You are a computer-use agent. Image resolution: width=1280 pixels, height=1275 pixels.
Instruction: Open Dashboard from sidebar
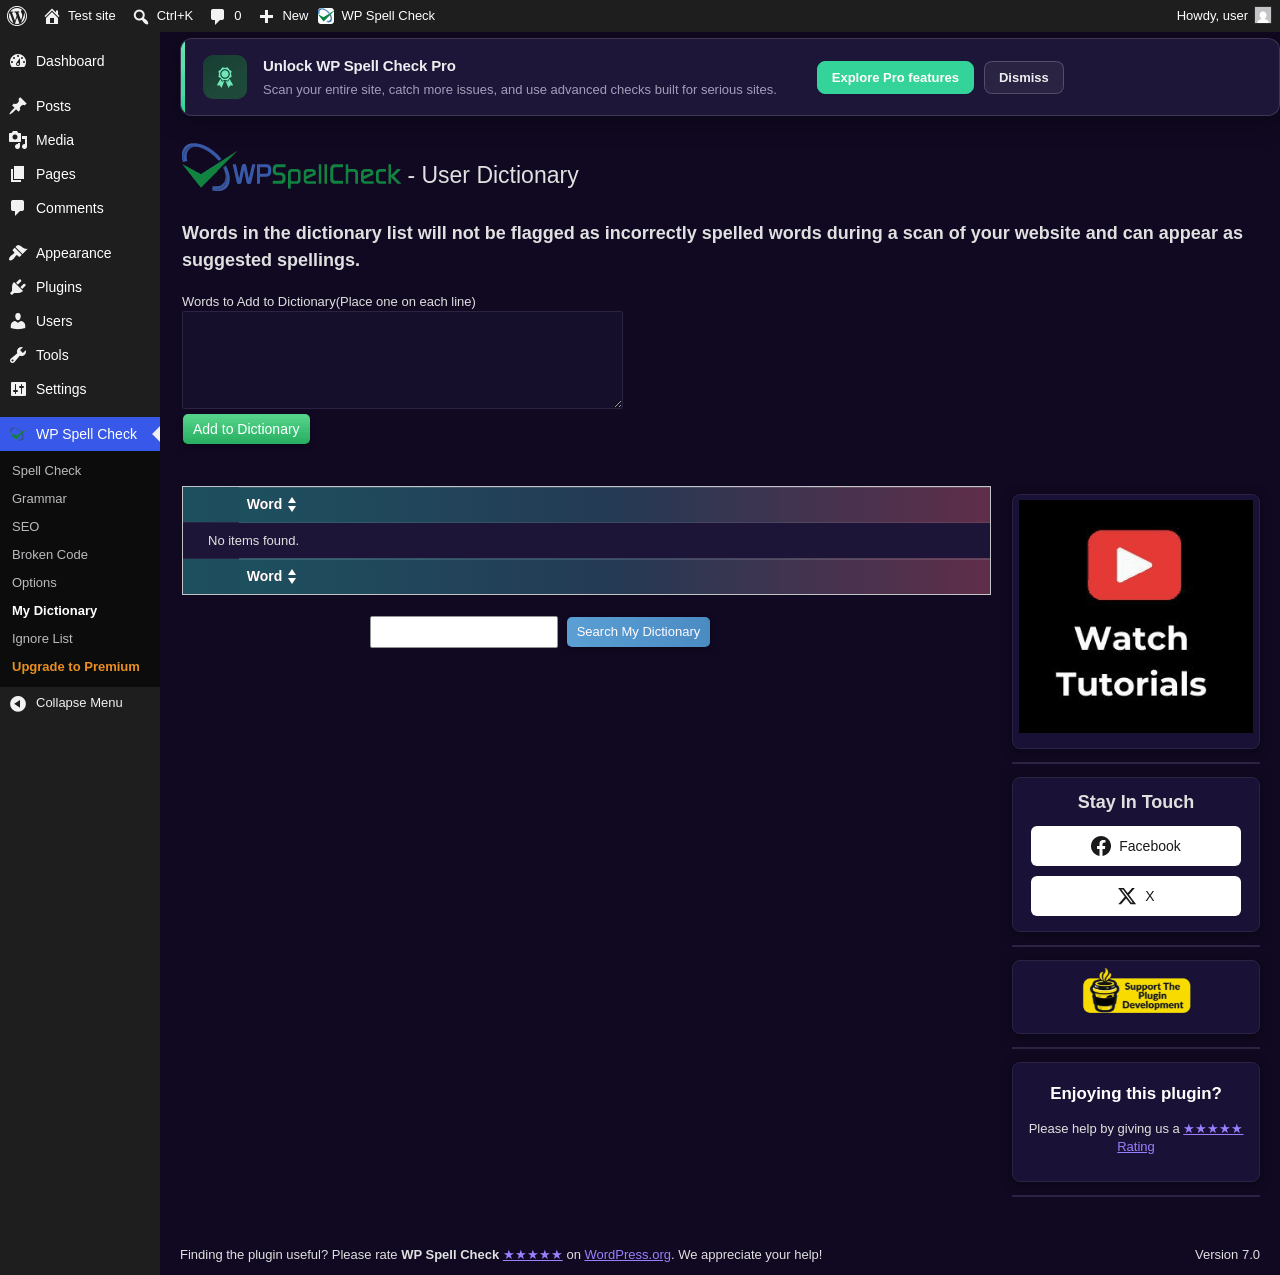[x=80, y=61]
